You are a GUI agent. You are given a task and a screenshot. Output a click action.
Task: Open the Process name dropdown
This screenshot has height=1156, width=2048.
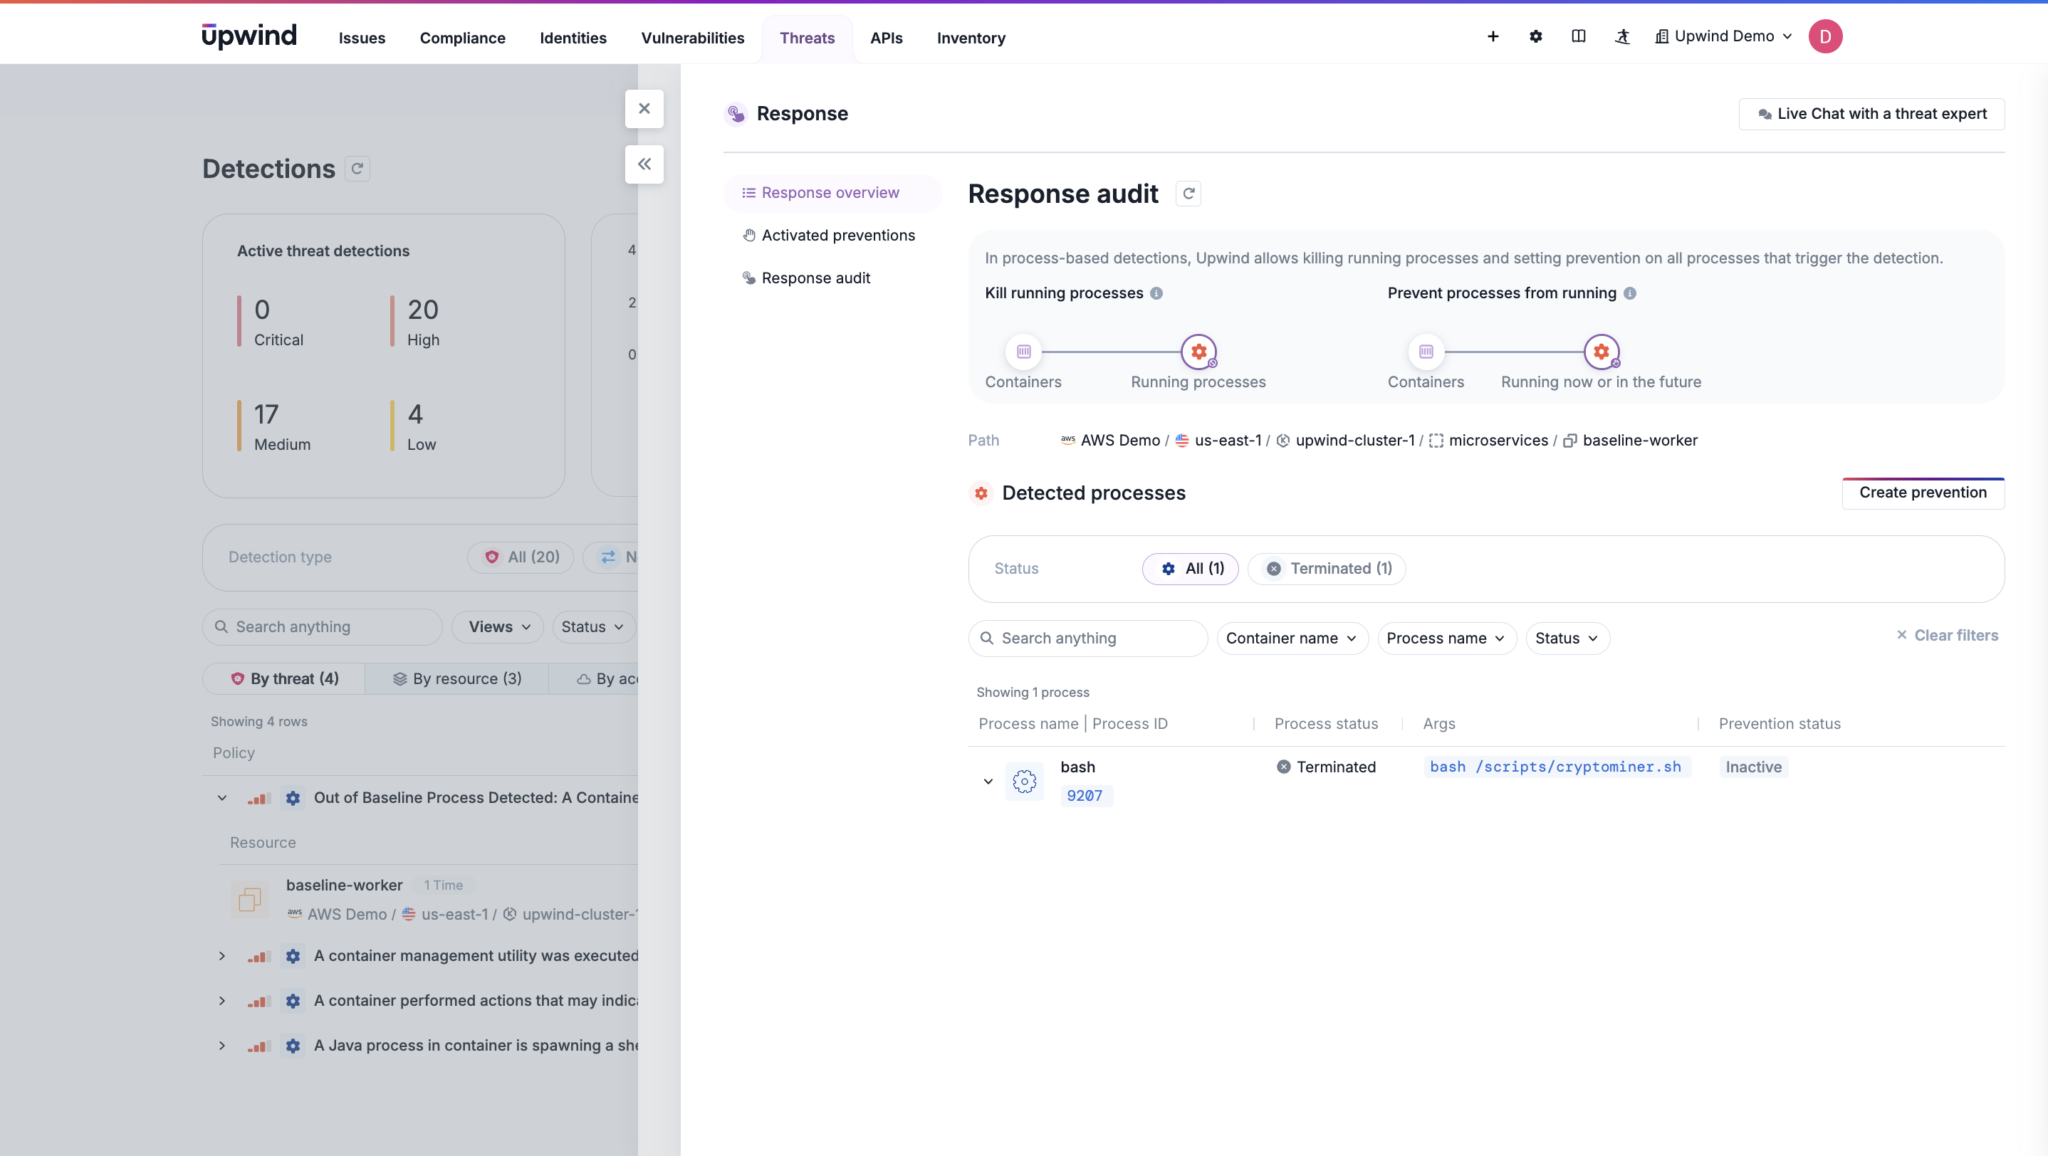(1446, 638)
